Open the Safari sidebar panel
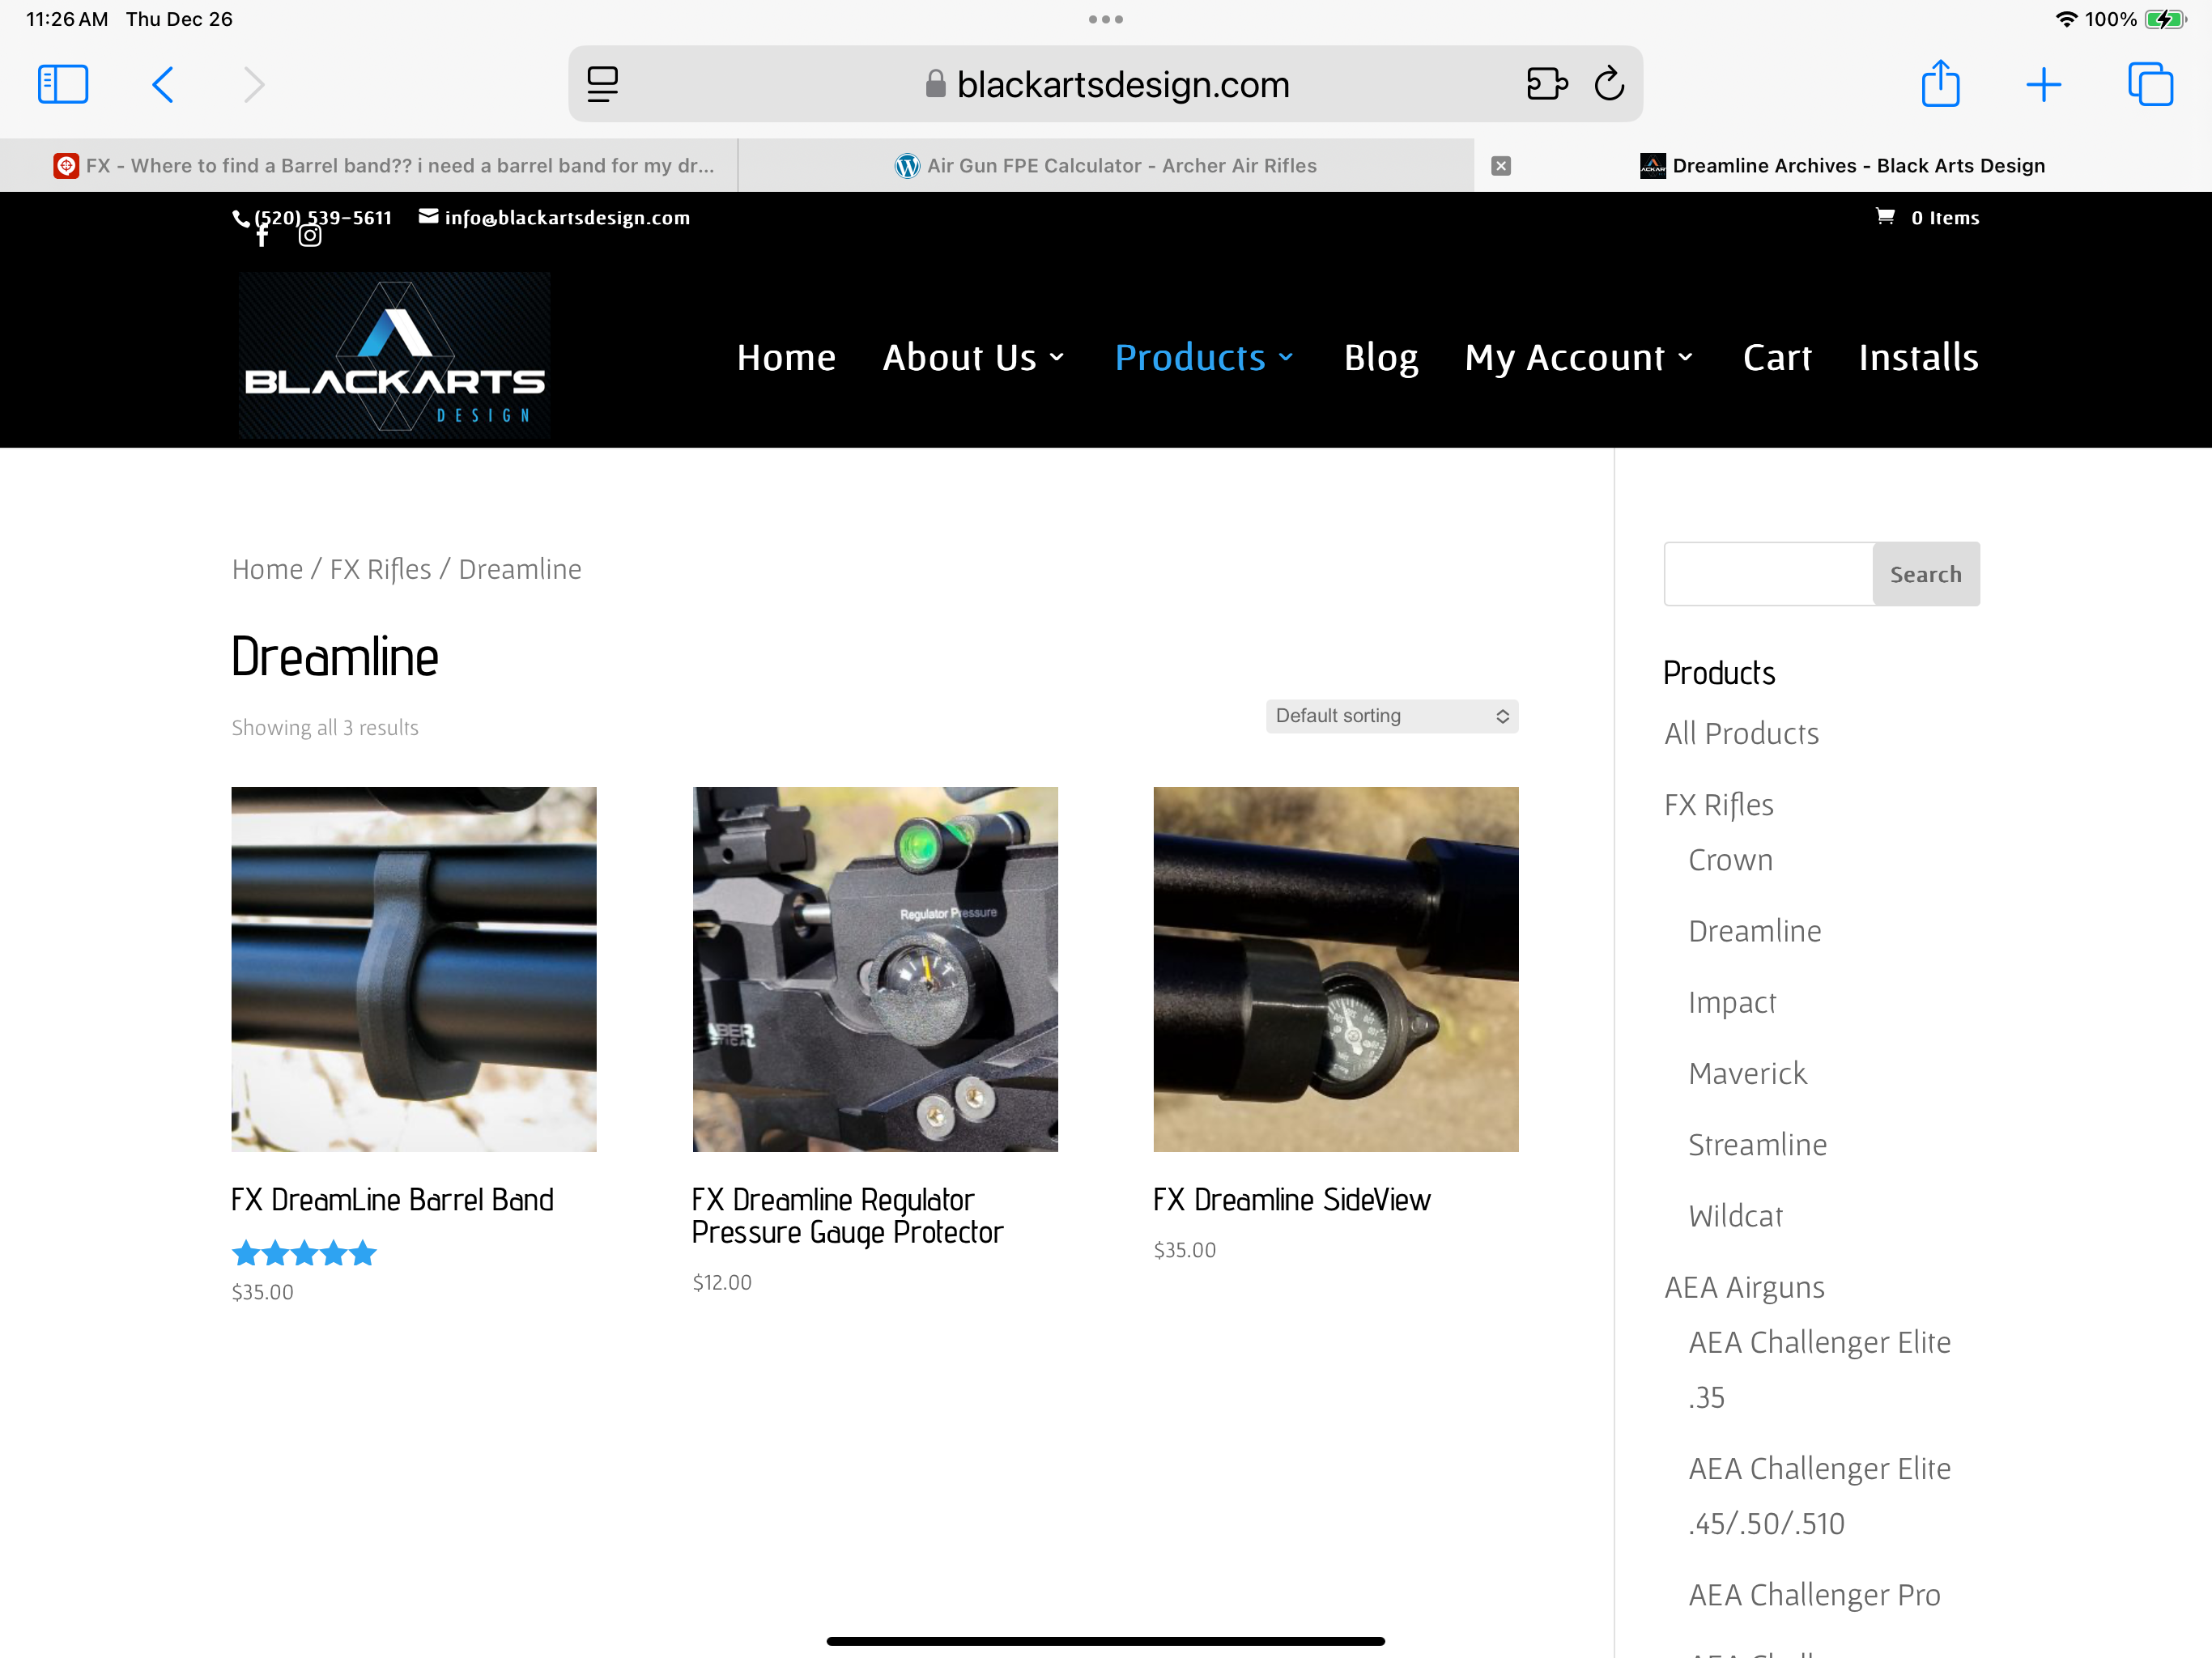This screenshot has height=1658, width=2212. click(x=63, y=84)
